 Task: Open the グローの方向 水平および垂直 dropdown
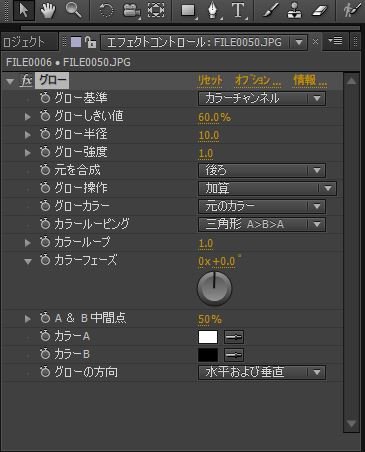[x=262, y=372]
